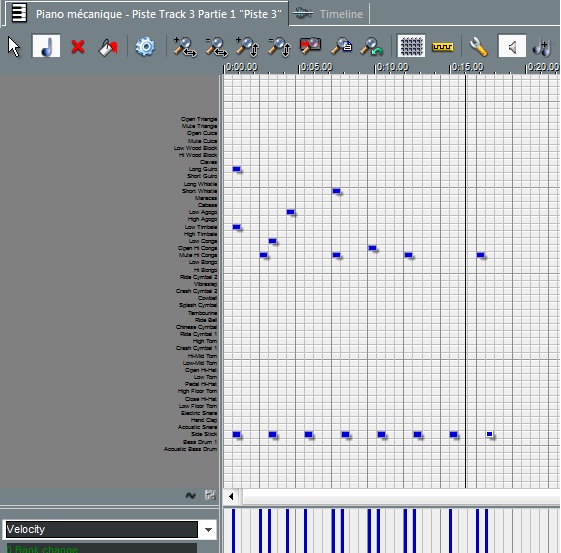Click the horizontal zoom out magnifier
Image resolution: width=561 pixels, height=553 pixels.
tap(216, 47)
